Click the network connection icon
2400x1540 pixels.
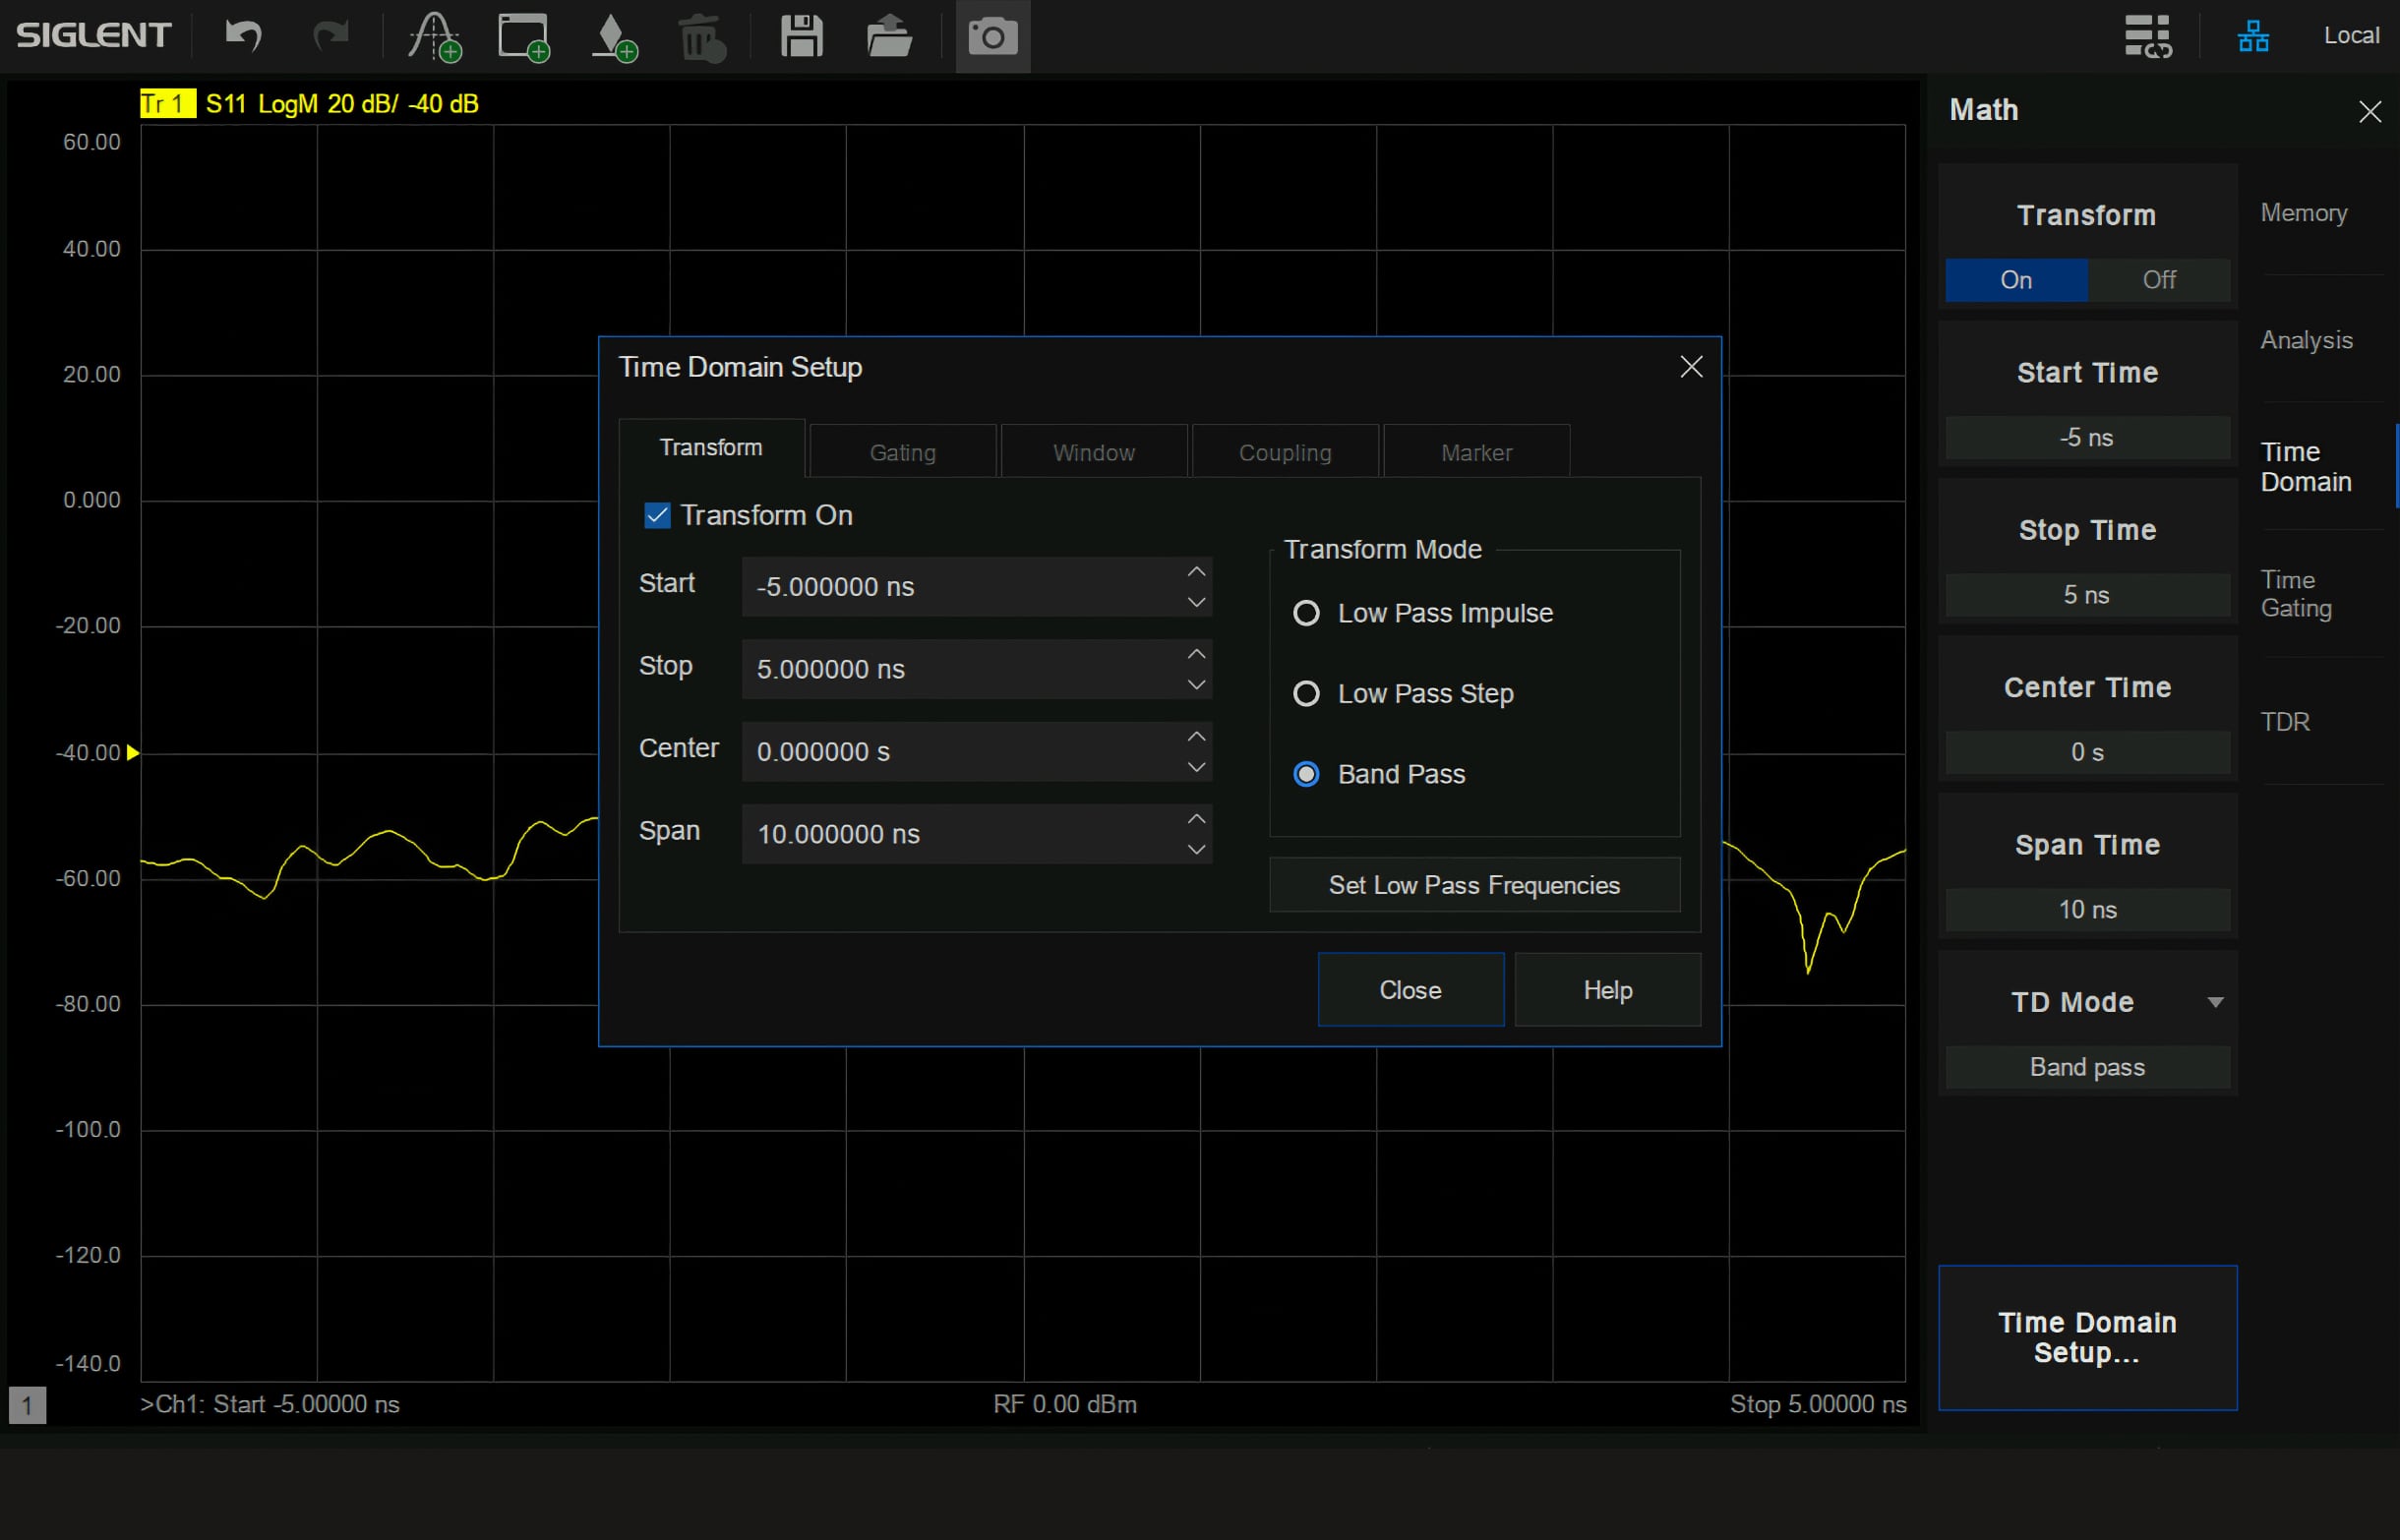tap(2253, 36)
